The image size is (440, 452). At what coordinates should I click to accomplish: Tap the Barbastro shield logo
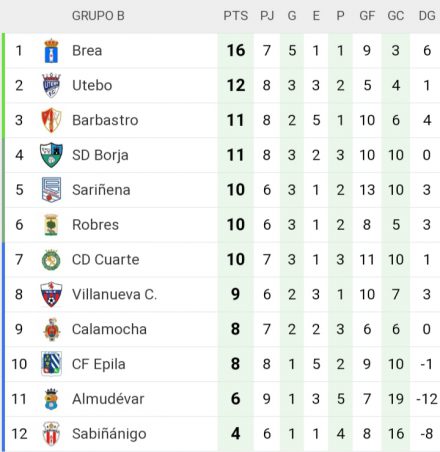[51, 120]
